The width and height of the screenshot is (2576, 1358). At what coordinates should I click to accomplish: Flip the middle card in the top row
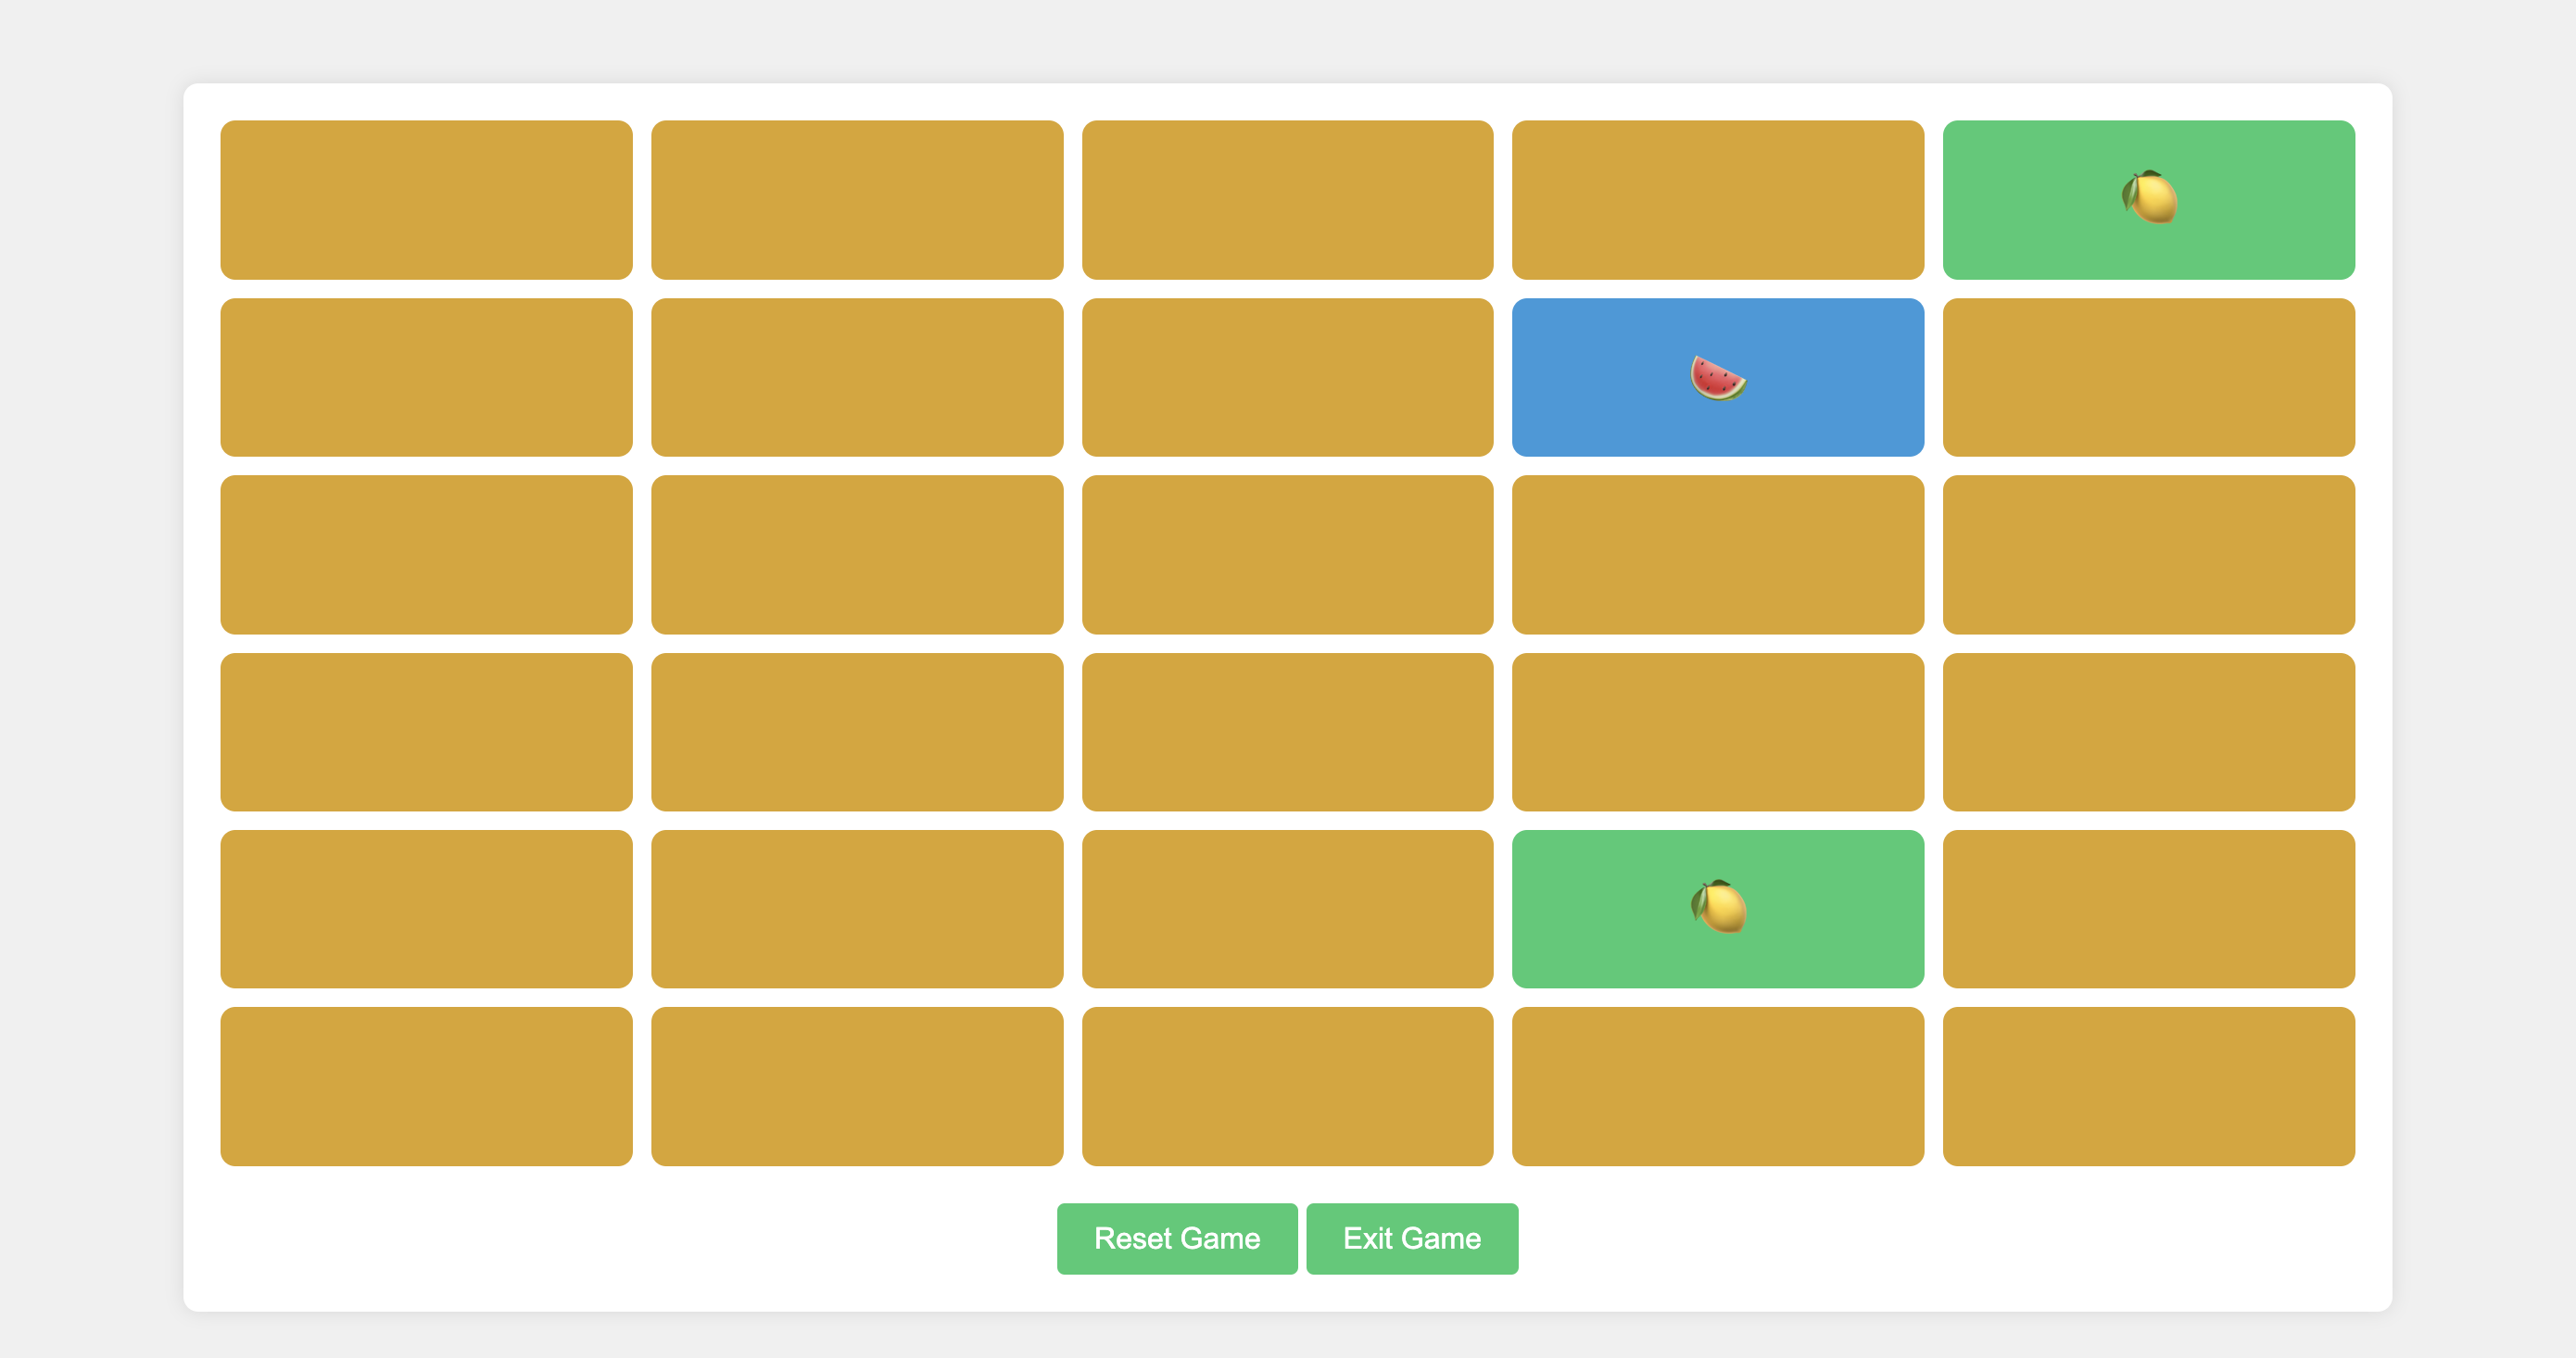1287,199
